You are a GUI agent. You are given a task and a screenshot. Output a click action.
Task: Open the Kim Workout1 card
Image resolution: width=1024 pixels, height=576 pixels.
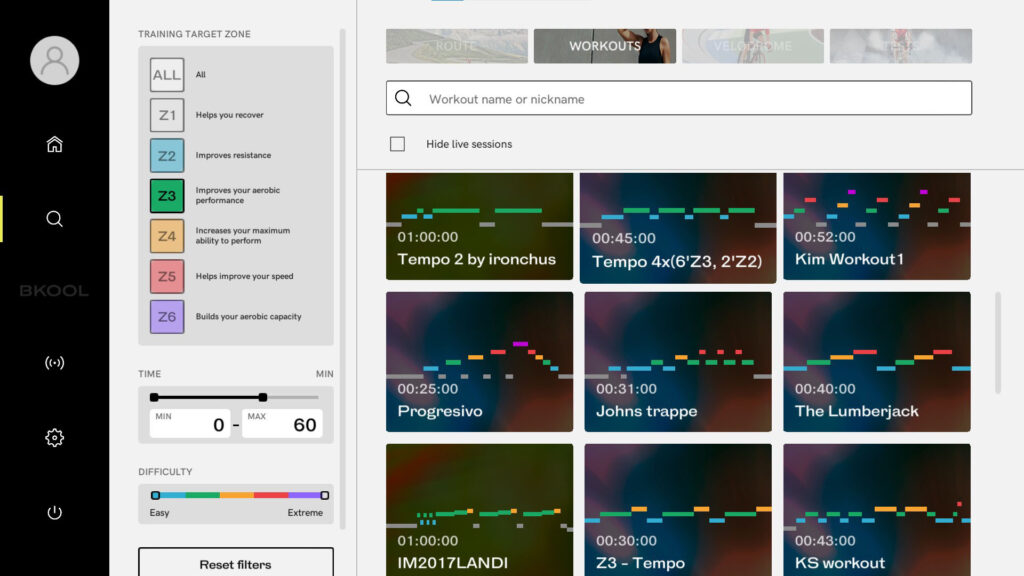(877, 226)
